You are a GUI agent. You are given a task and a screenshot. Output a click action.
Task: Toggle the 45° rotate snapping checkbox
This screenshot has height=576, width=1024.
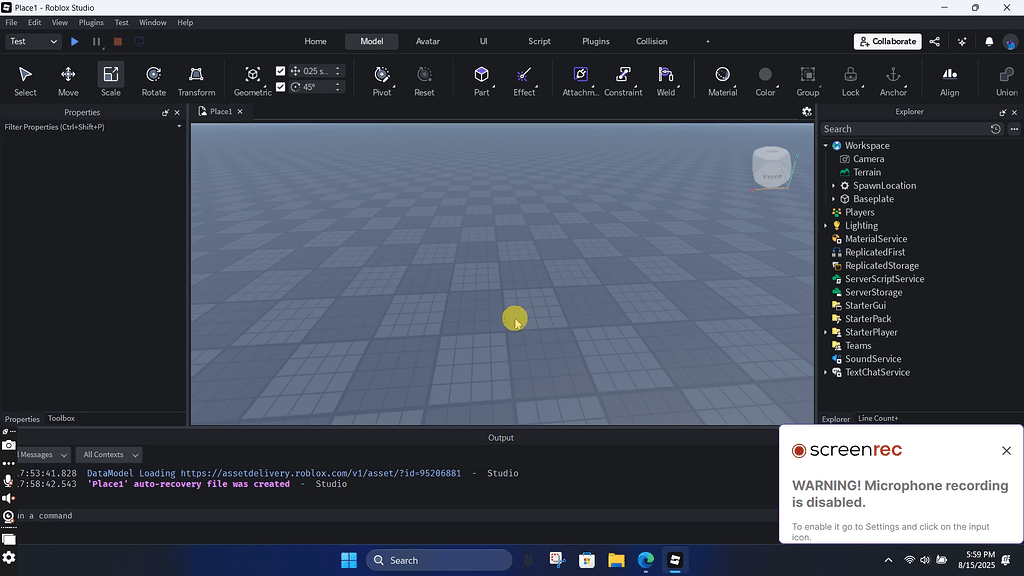click(x=280, y=87)
